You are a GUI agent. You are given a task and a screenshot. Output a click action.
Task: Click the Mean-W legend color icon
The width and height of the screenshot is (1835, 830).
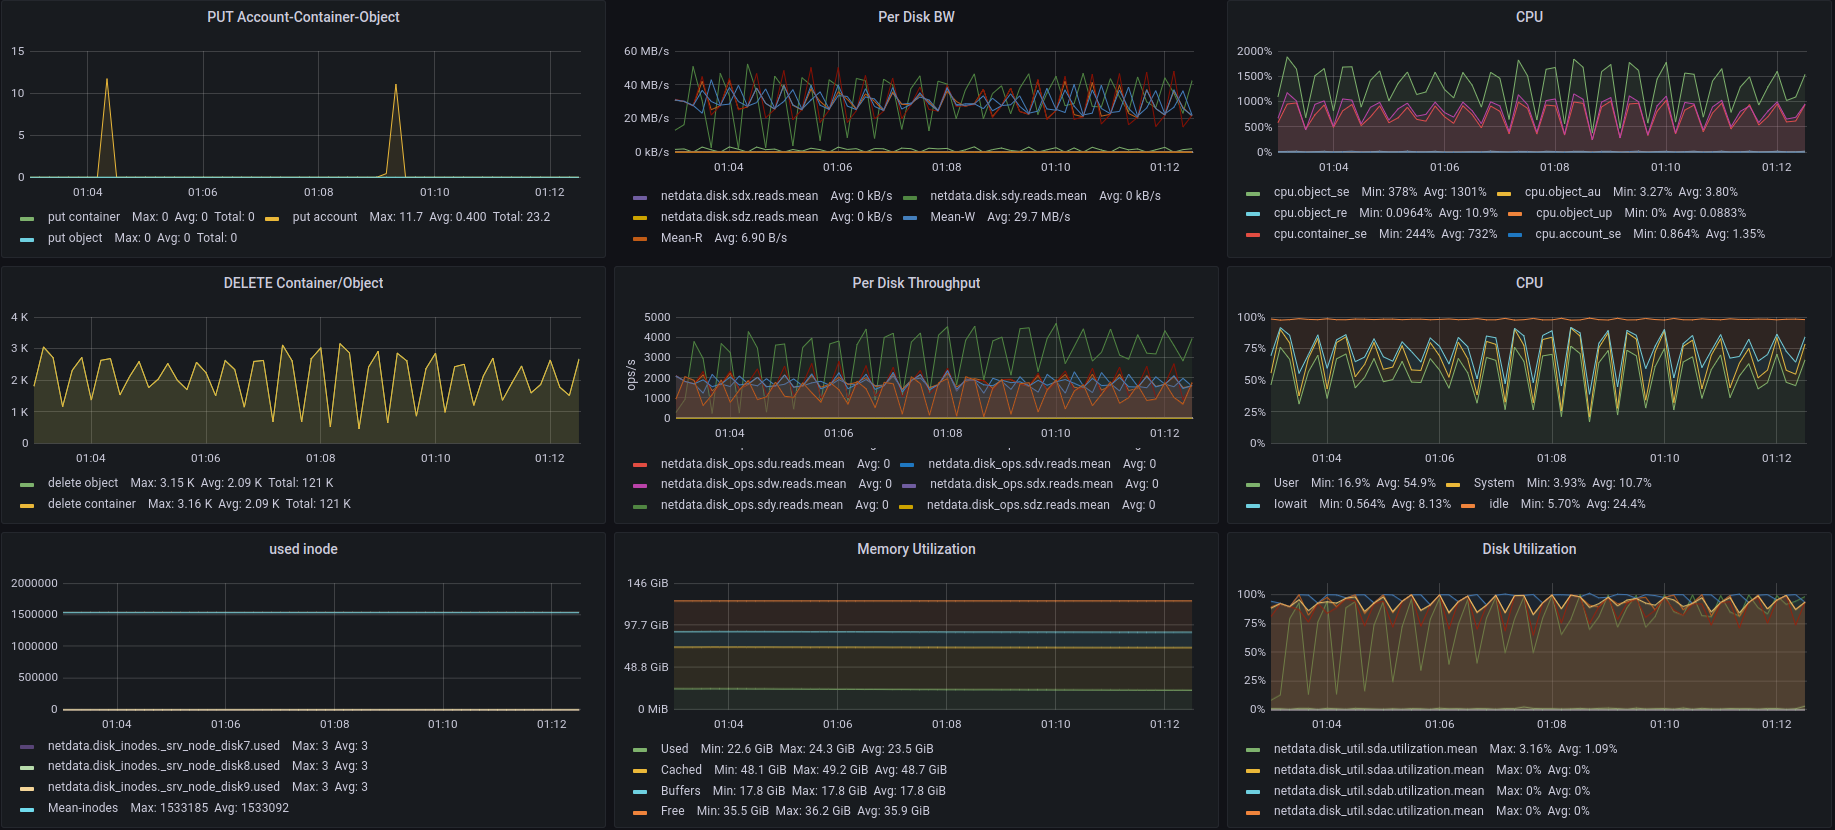click(x=910, y=218)
